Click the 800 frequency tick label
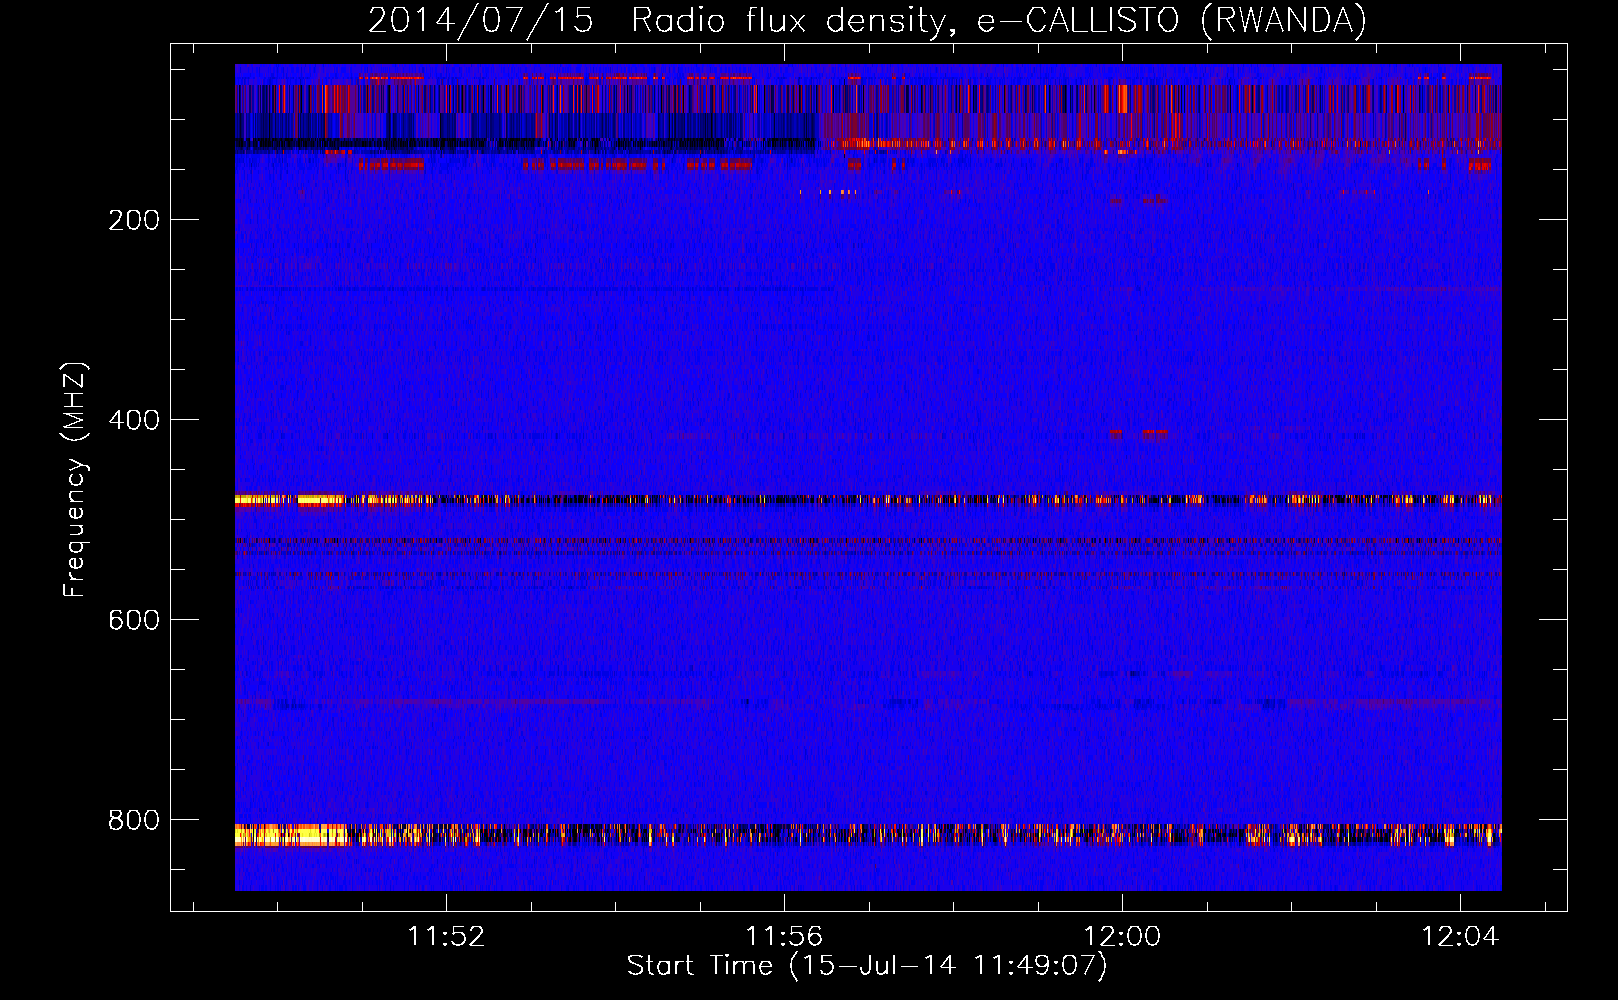 (134, 820)
